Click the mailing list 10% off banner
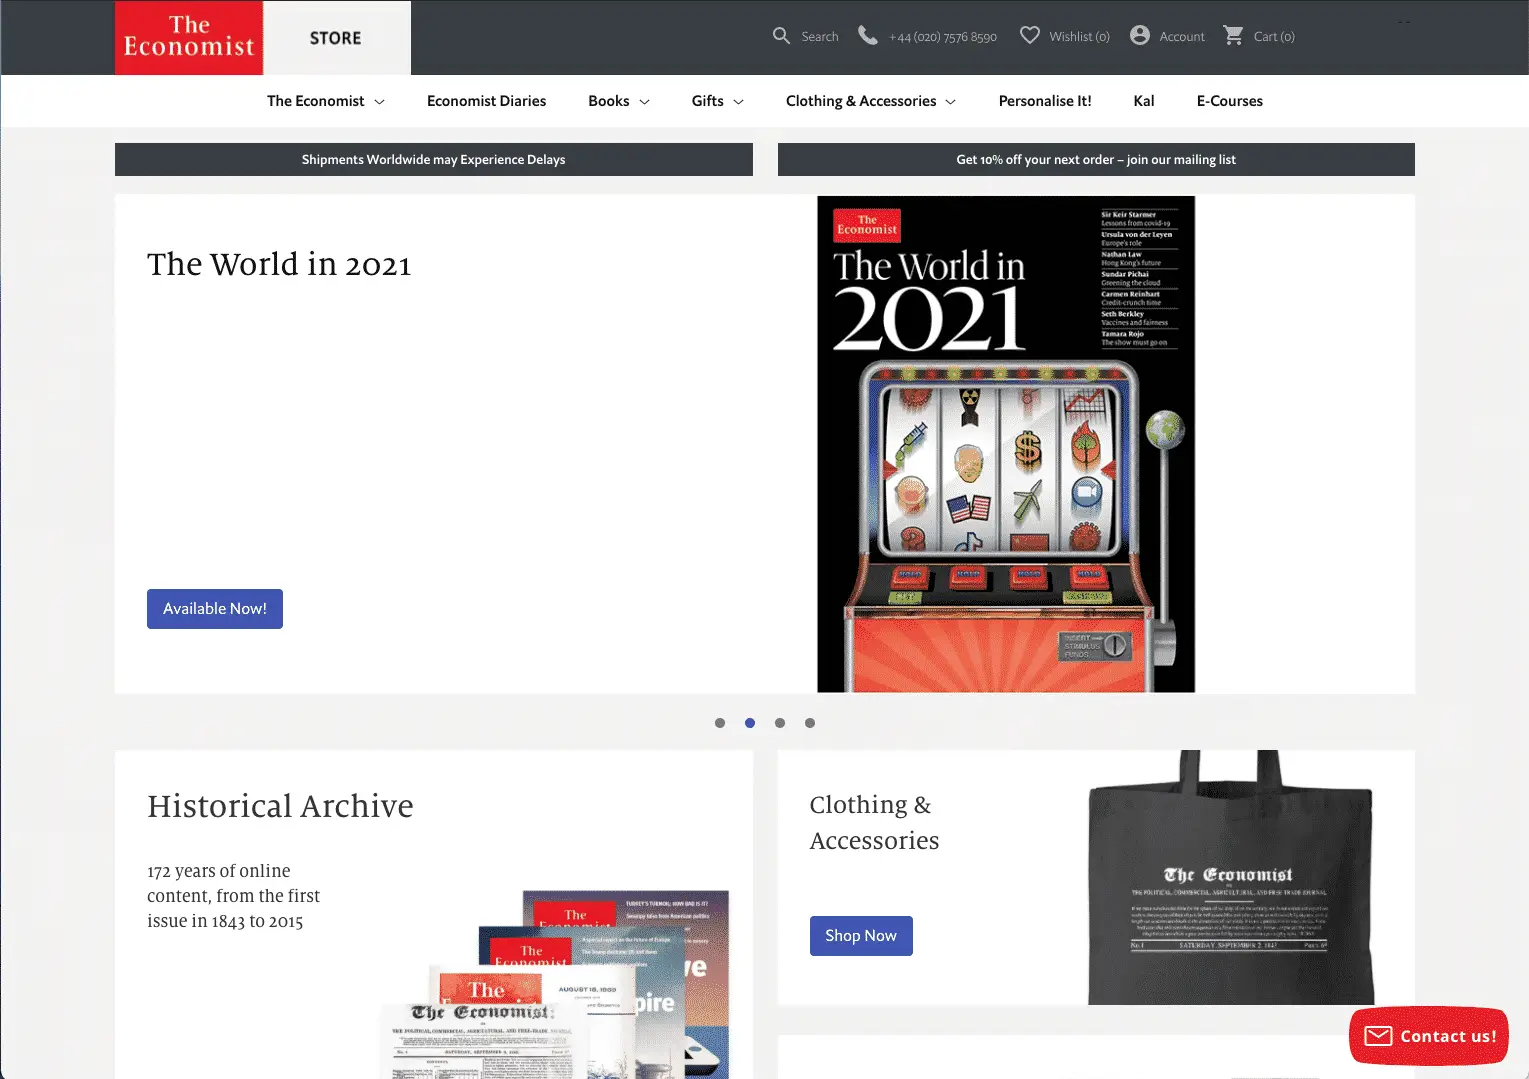 tap(1096, 160)
